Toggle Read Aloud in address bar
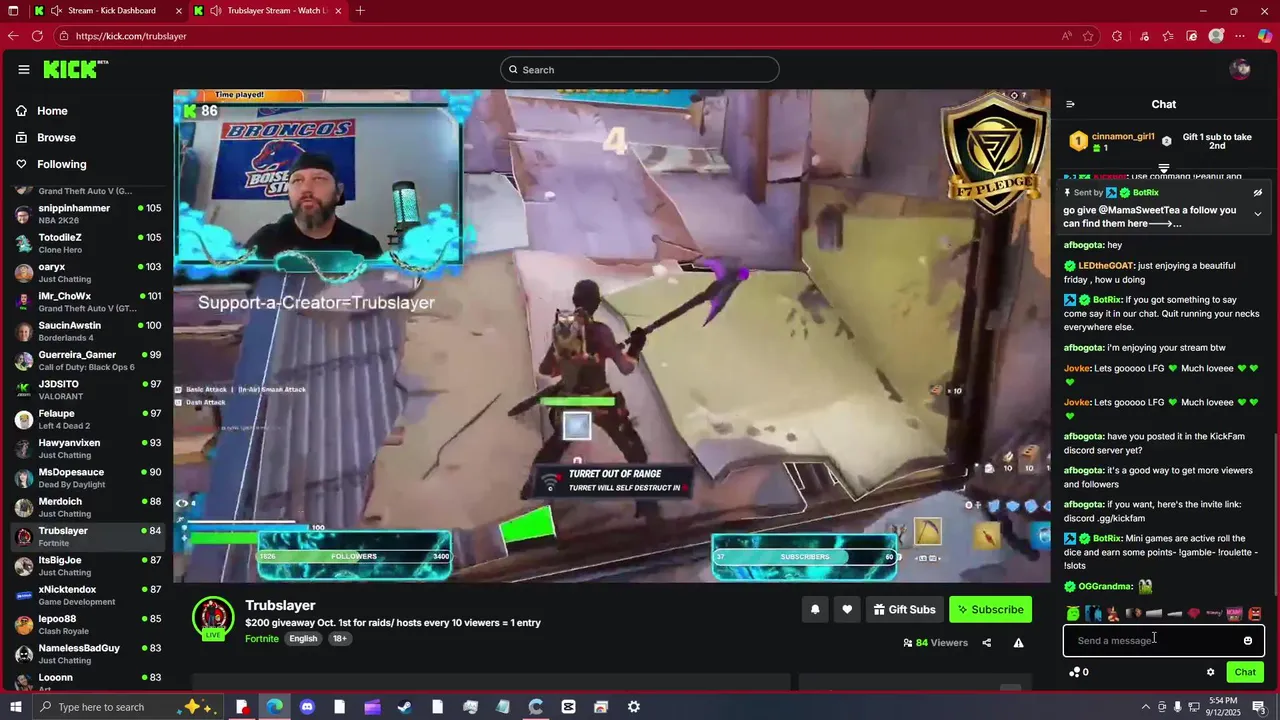Screen dimensions: 1280x720 [x=1067, y=36]
